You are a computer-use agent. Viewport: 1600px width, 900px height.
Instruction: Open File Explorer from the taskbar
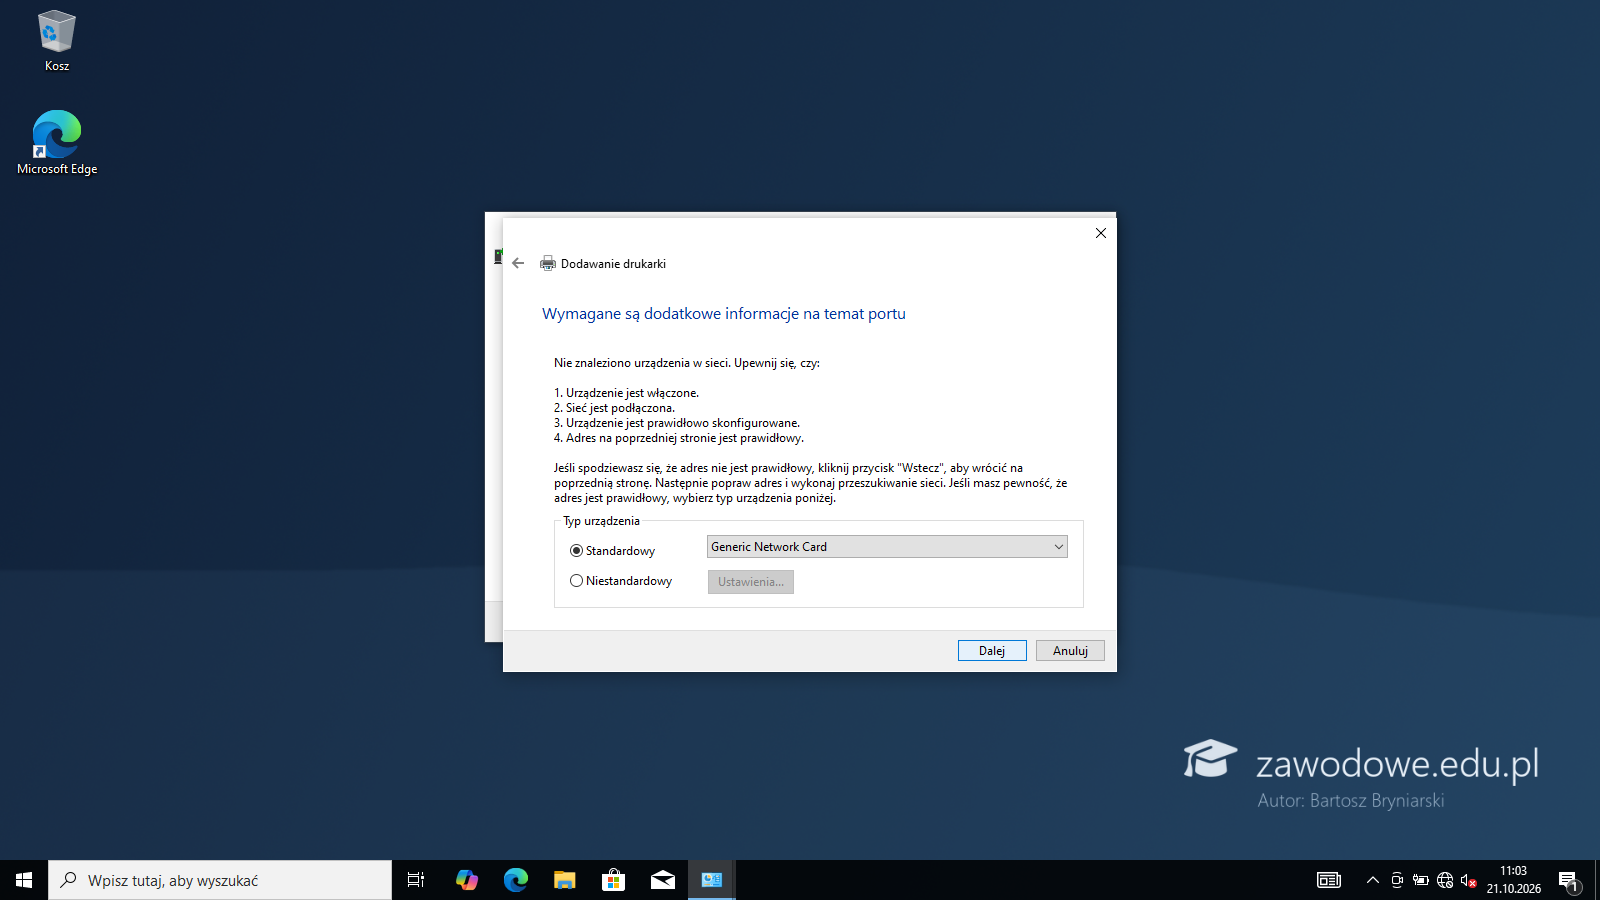click(565, 880)
